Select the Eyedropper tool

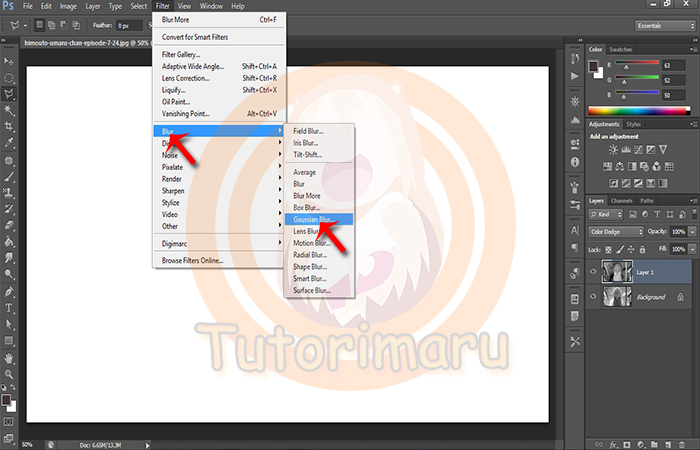click(x=8, y=143)
